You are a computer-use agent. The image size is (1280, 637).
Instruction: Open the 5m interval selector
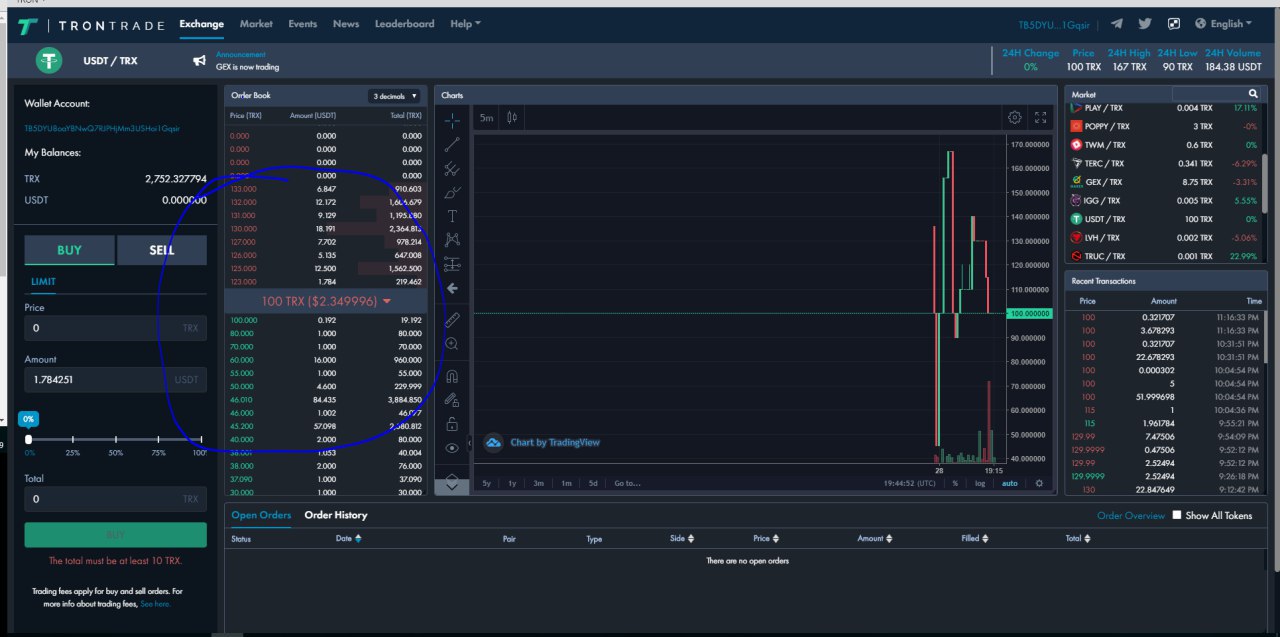[x=487, y=117]
